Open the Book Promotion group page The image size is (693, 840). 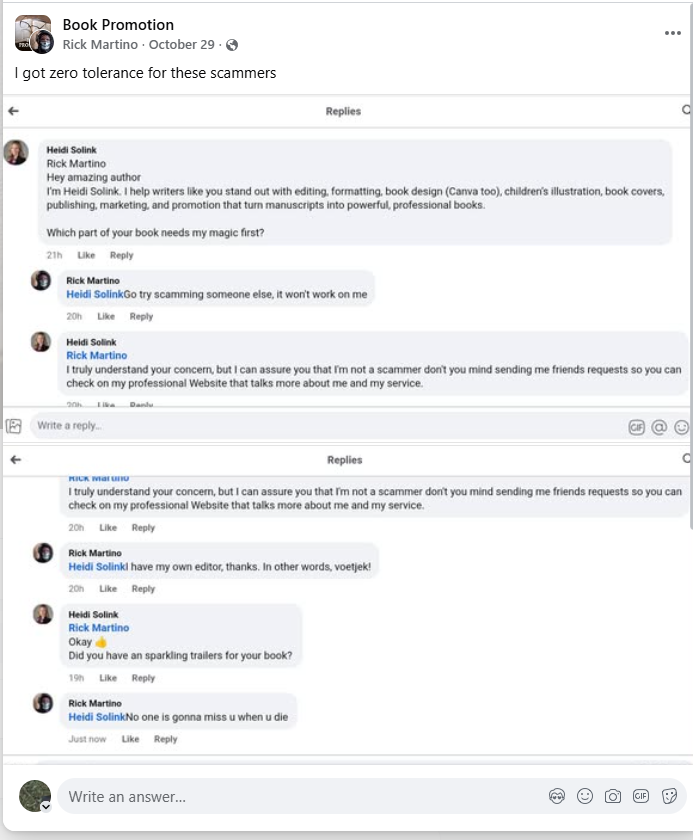pos(118,25)
